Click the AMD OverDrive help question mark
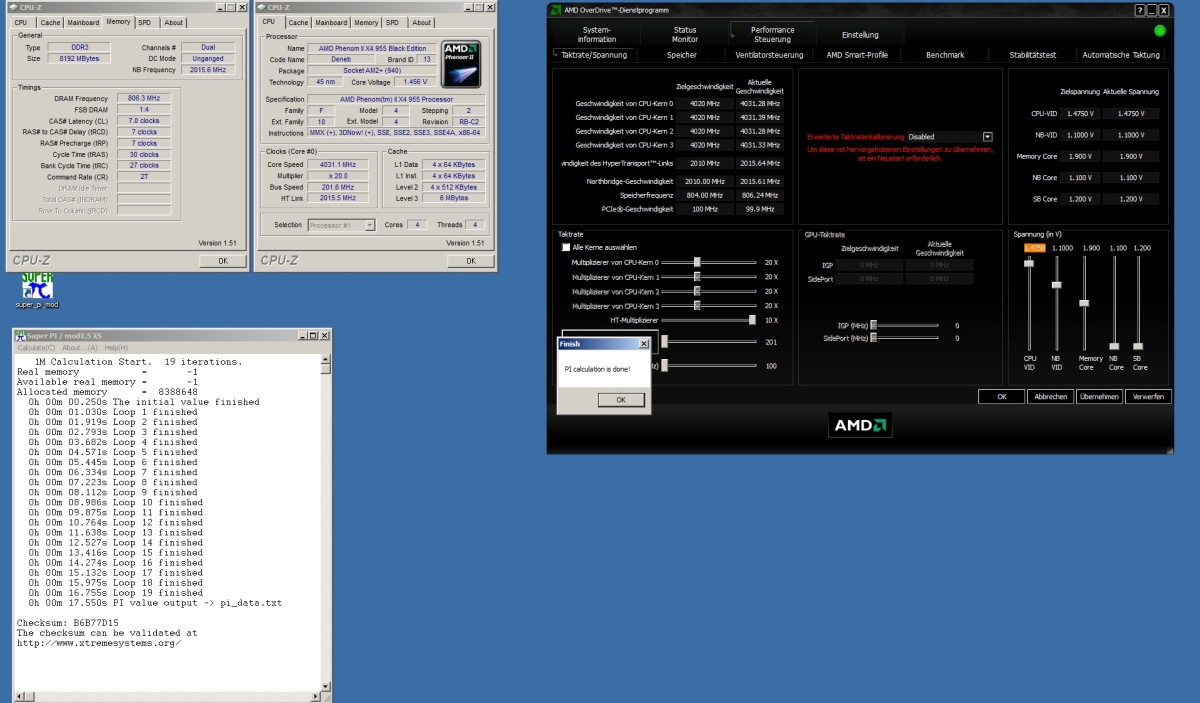The height and width of the screenshot is (703, 1200). 1140,10
